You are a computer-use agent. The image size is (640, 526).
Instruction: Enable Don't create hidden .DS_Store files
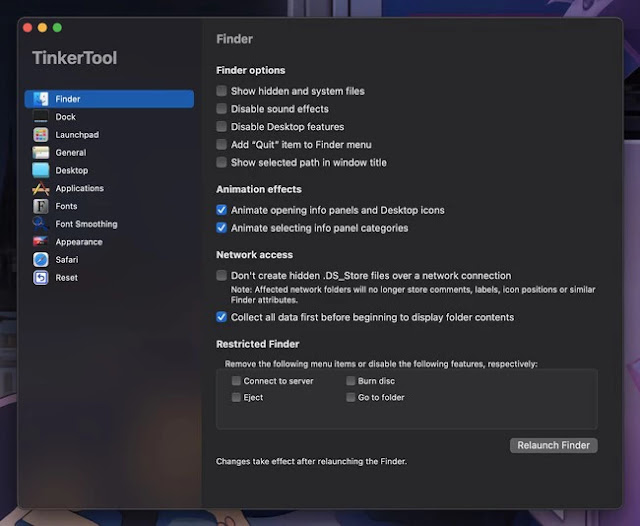click(221, 275)
